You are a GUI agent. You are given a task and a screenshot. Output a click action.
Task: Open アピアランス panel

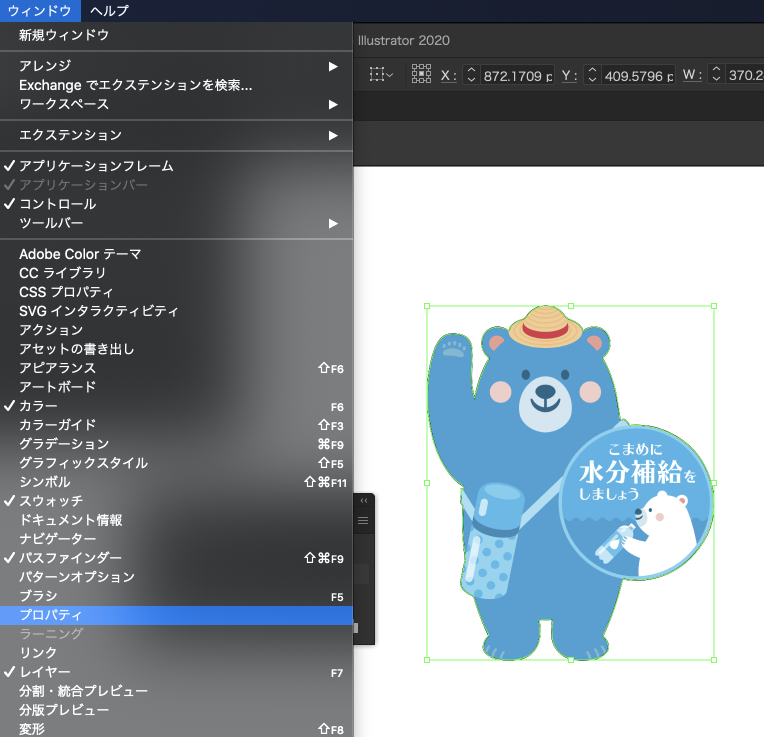[x=176, y=368]
